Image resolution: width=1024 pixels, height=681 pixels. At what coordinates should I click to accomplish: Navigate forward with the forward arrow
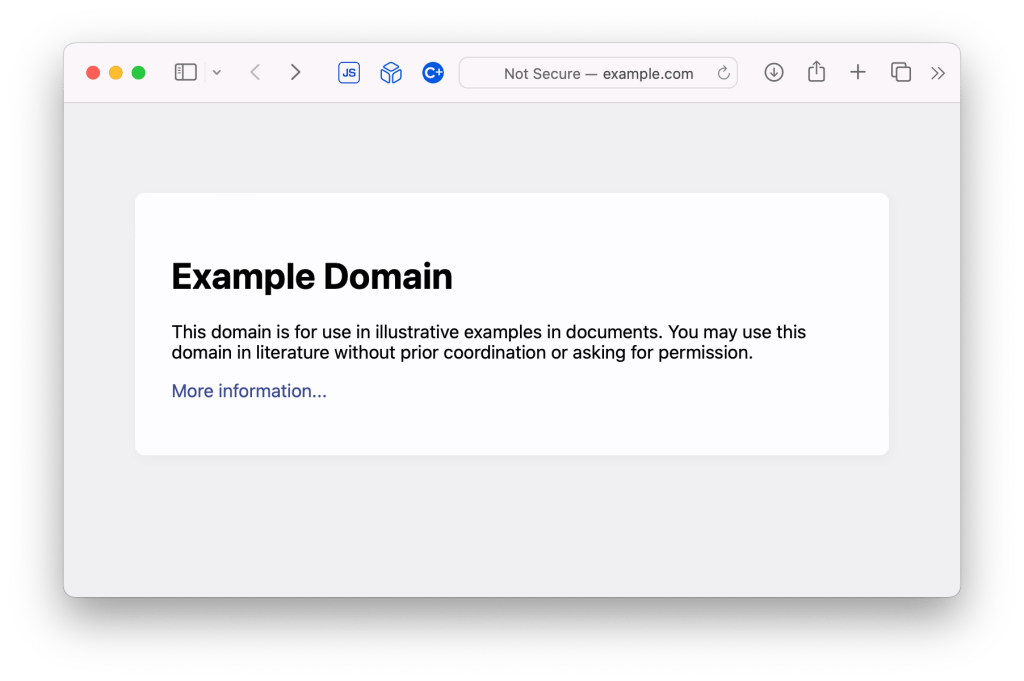pos(295,72)
